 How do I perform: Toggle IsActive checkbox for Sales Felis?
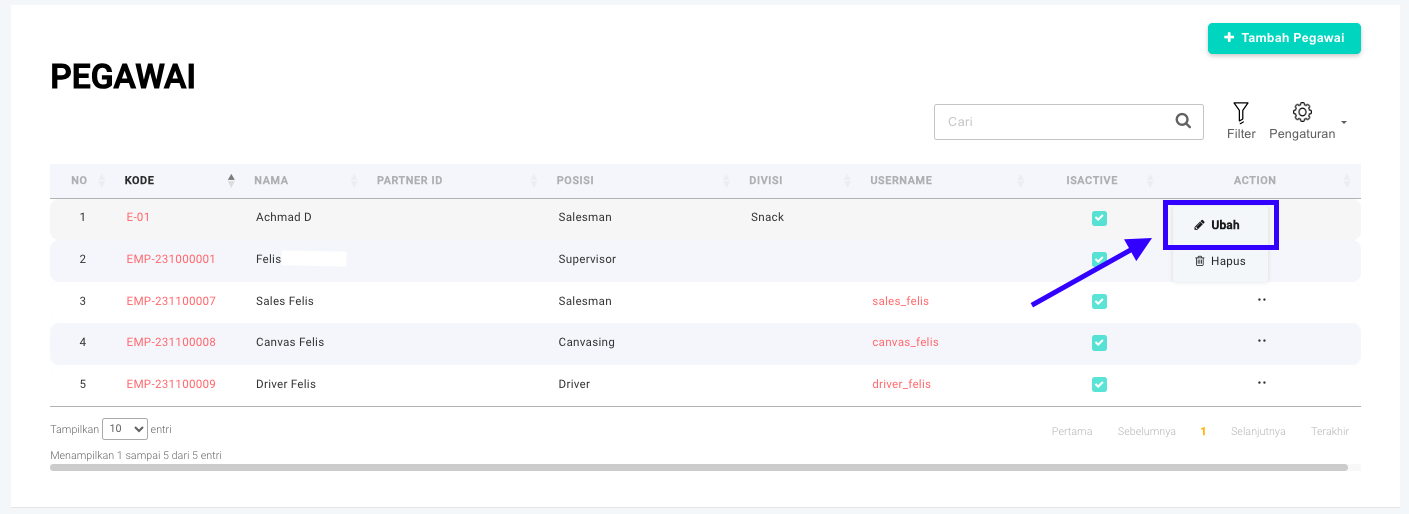tap(1099, 301)
